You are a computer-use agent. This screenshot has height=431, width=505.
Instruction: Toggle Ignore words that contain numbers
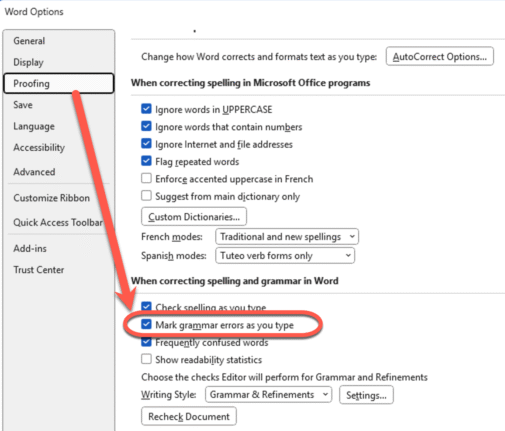[x=146, y=126]
